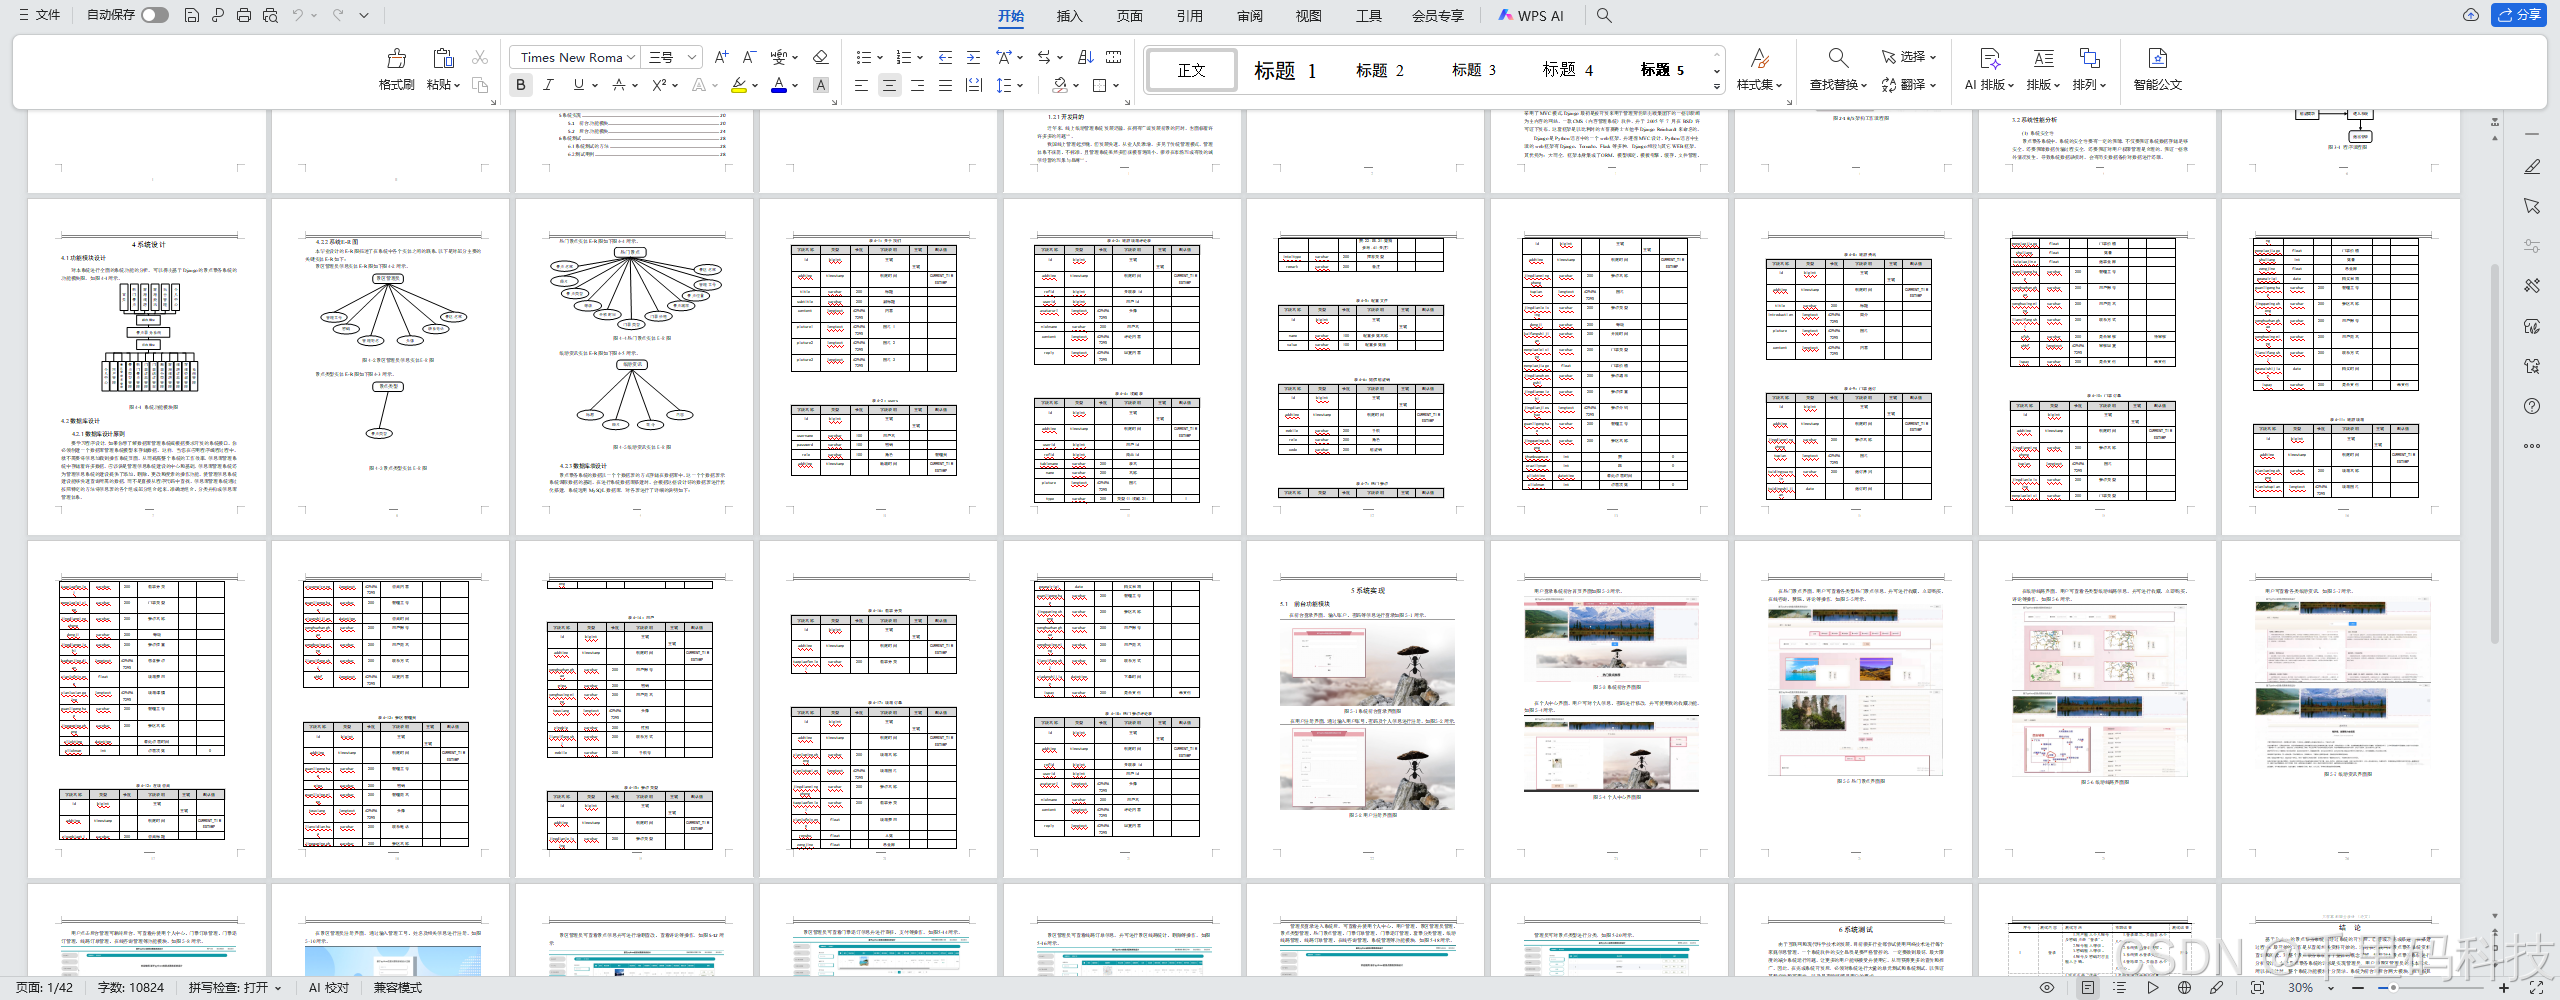
Task: Toggle eye-protection mode eye icon
Action: (2047, 987)
